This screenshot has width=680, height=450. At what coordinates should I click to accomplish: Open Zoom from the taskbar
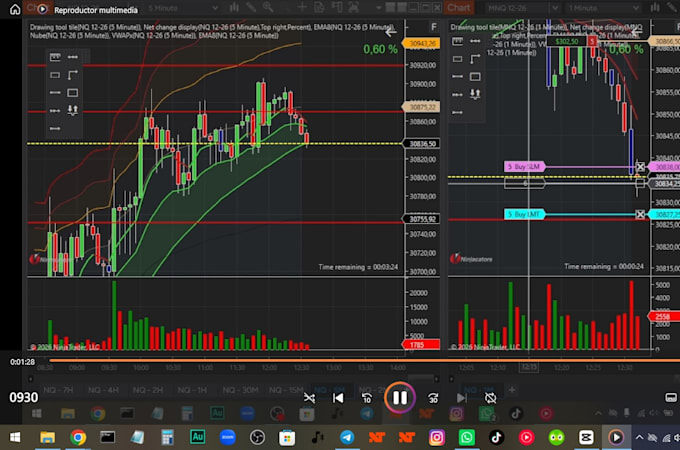point(227,437)
